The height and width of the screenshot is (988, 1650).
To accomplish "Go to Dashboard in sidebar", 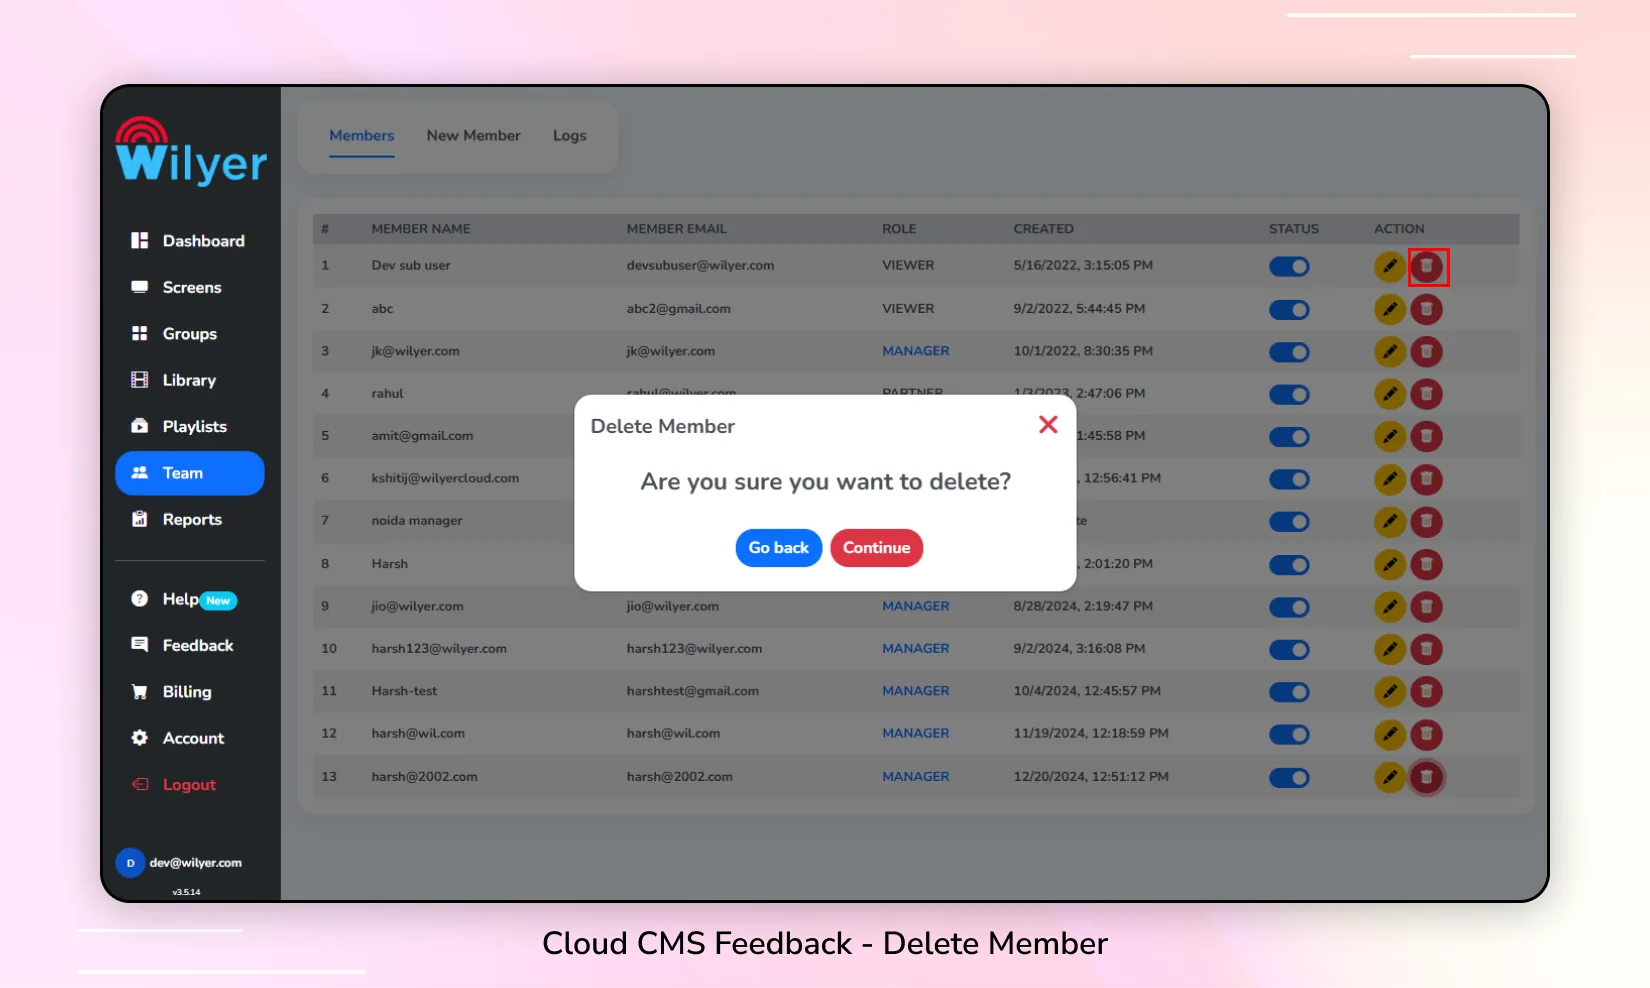I will 190,241.
